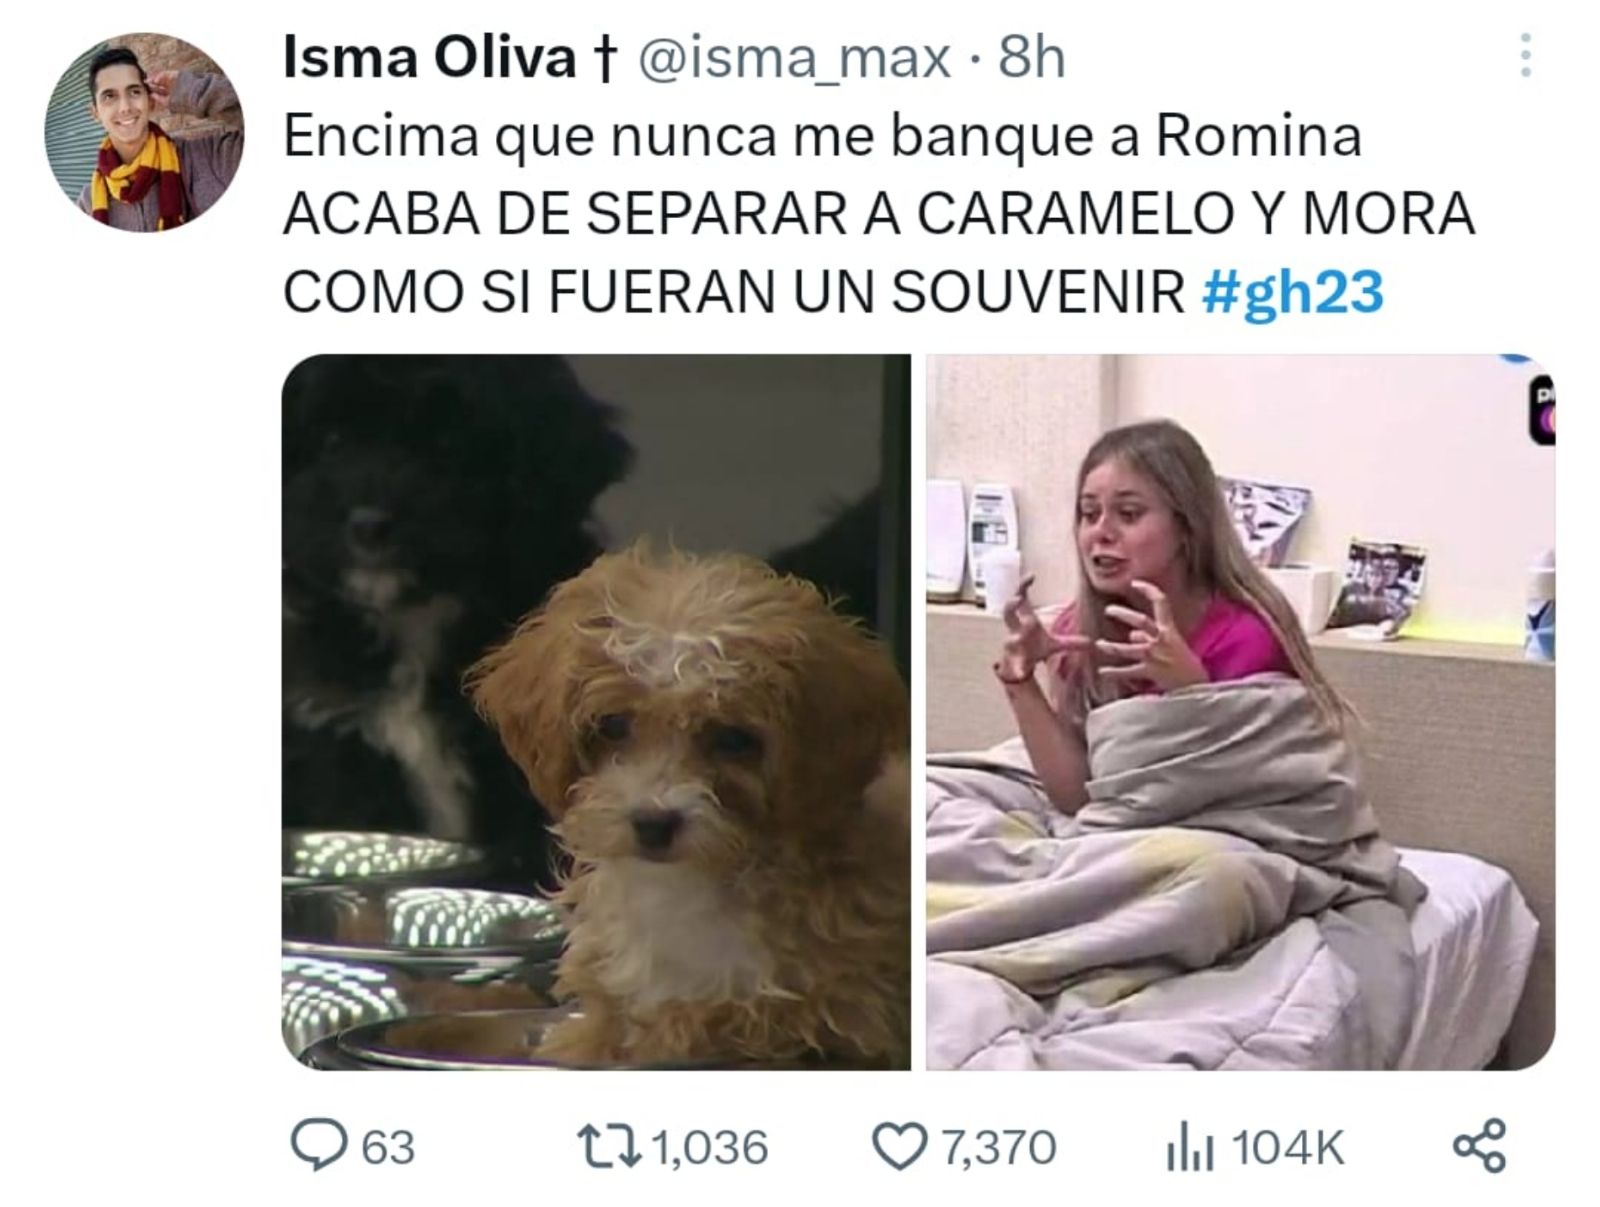Image resolution: width=1600 pixels, height=1207 pixels.
Task: Tap the share icon below the tweet
Action: pyautogui.click(x=1478, y=1146)
